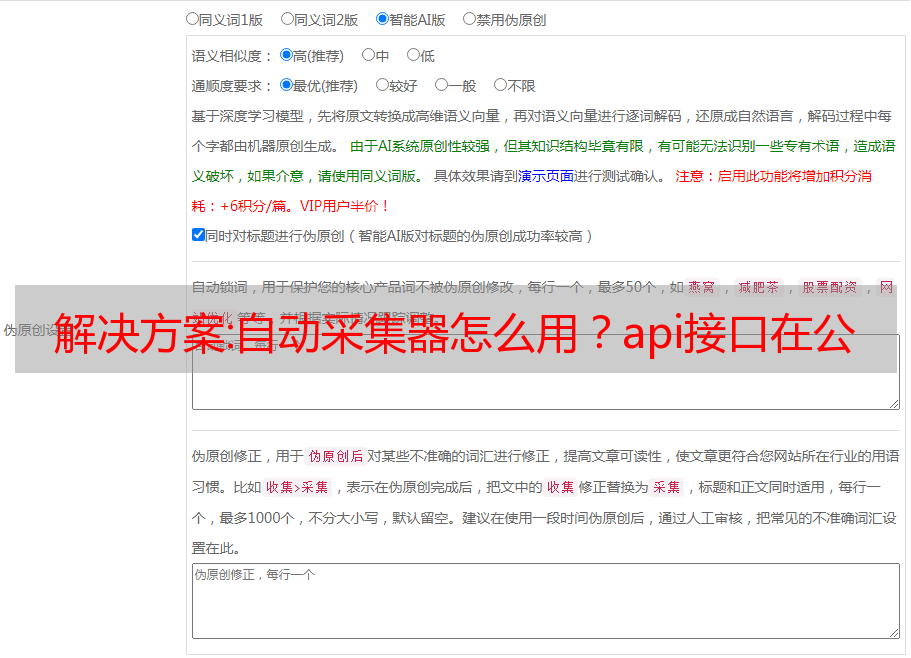Set 通顺度要求 to 不限
Image resolution: width=911 pixels, height=658 pixels.
[x=500, y=85]
